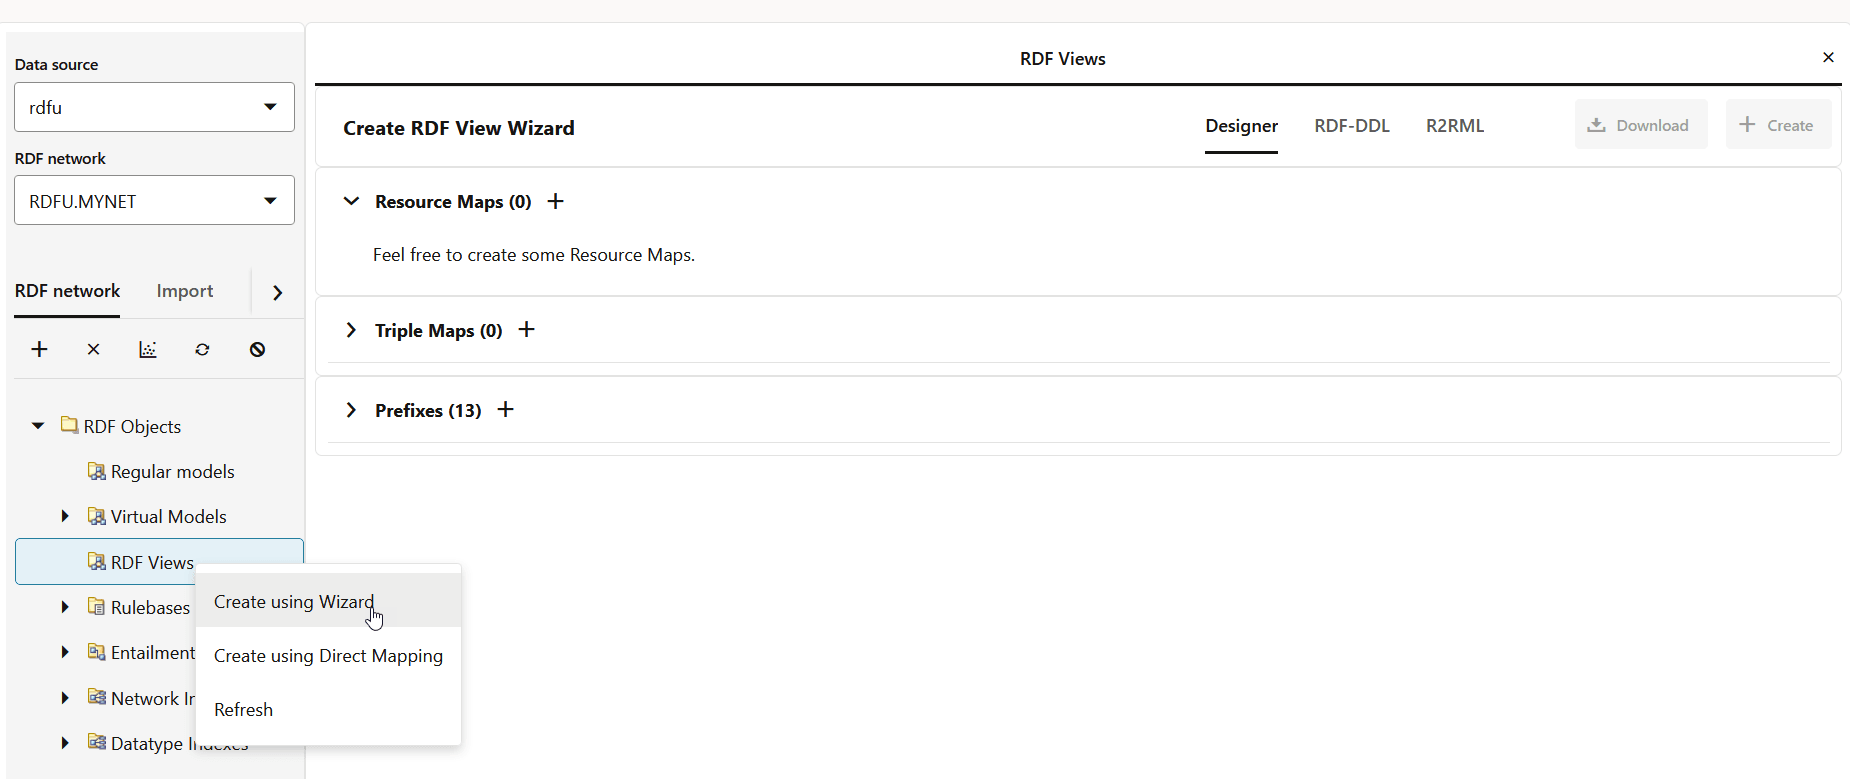The height and width of the screenshot is (779, 1850).
Task: Click the delete (X) icon in the RDF network toolbar
Action: tap(94, 349)
